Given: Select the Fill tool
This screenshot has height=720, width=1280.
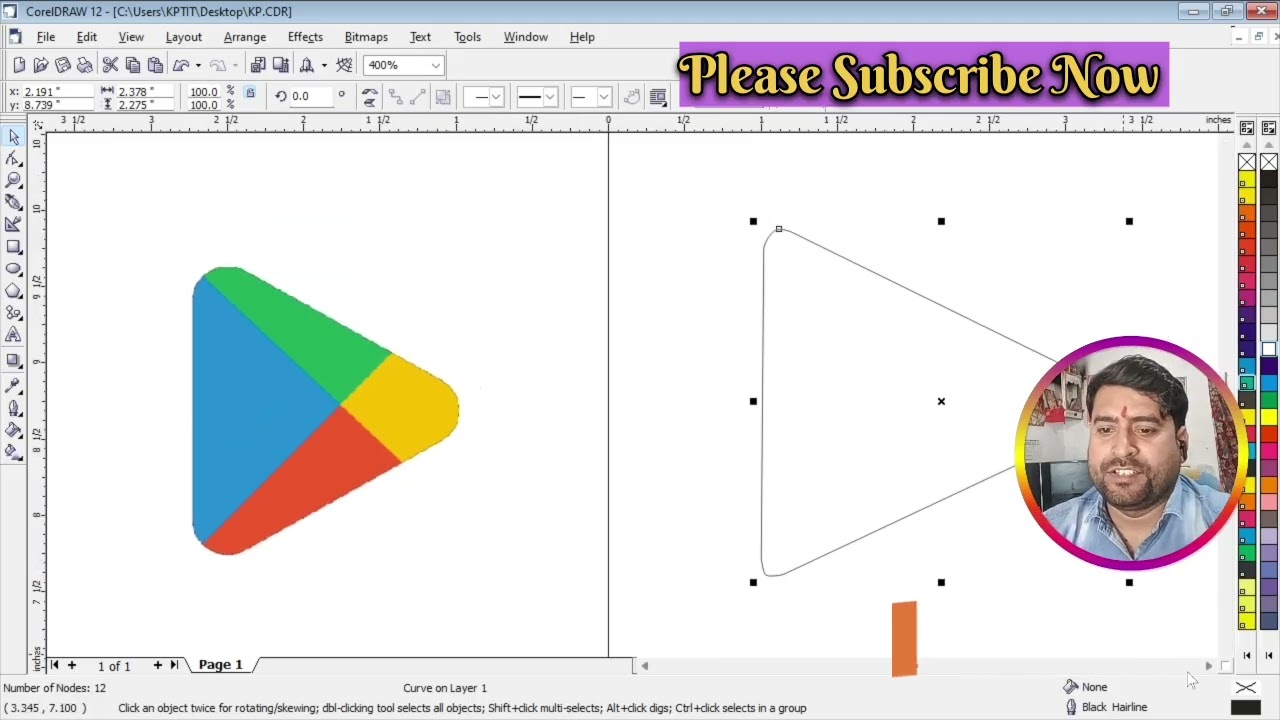Looking at the screenshot, I should pyautogui.click(x=13, y=430).
